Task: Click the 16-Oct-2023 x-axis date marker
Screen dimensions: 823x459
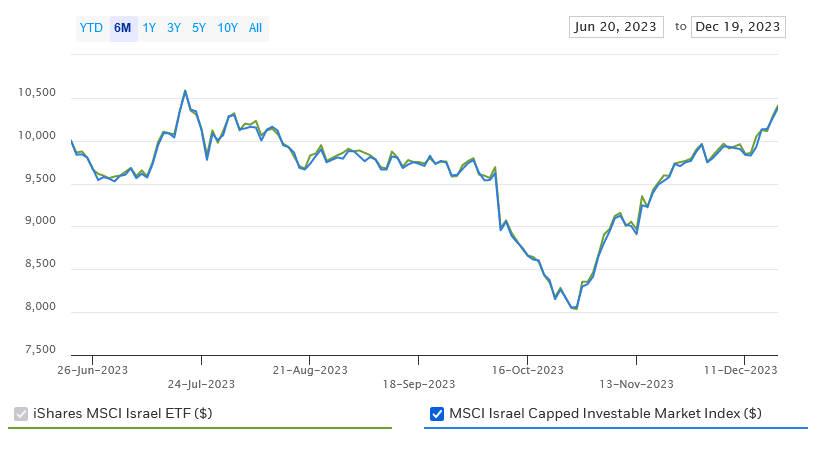Action: [x=527, y=370]
